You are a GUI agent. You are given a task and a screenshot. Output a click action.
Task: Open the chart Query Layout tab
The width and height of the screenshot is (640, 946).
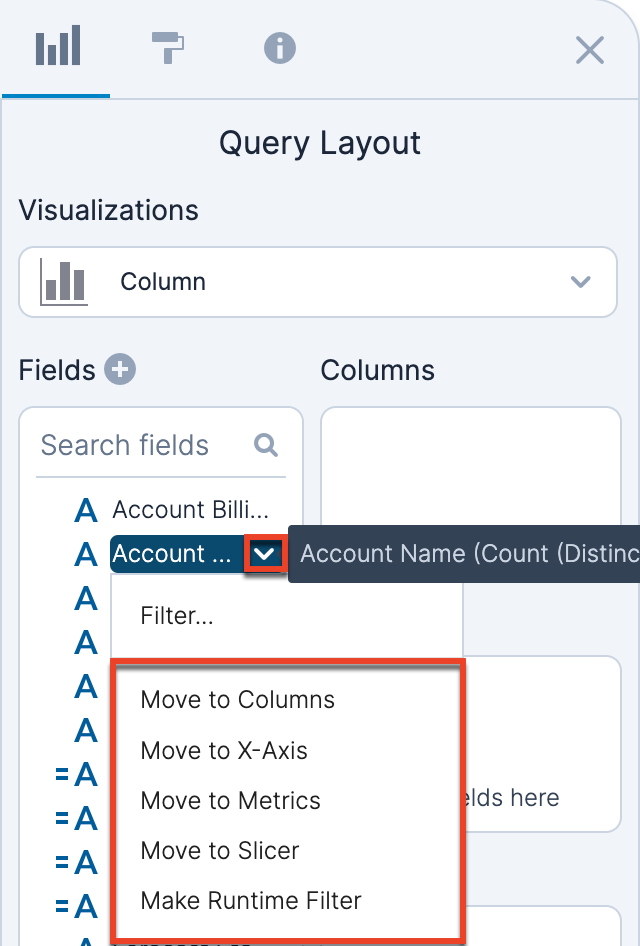coord(56,48)
